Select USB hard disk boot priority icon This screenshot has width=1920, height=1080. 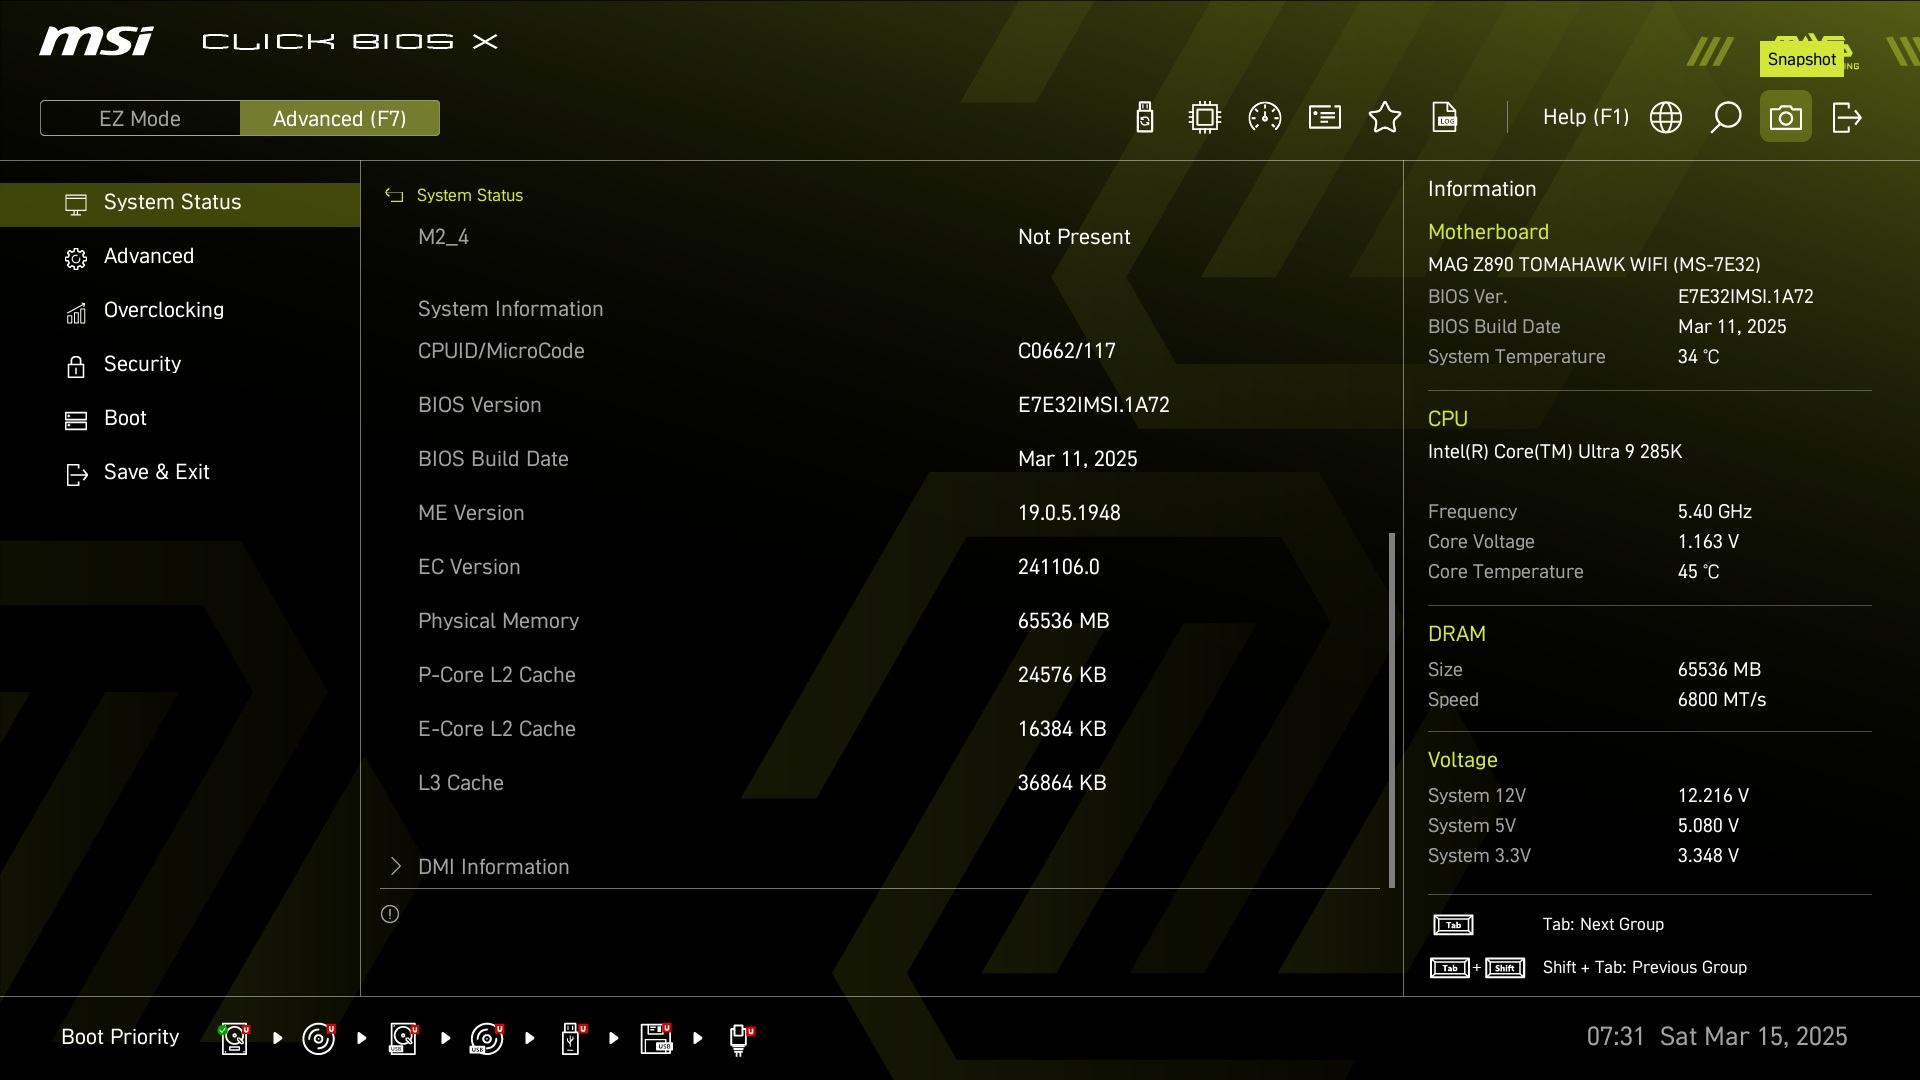click(x=403, y=1039)
